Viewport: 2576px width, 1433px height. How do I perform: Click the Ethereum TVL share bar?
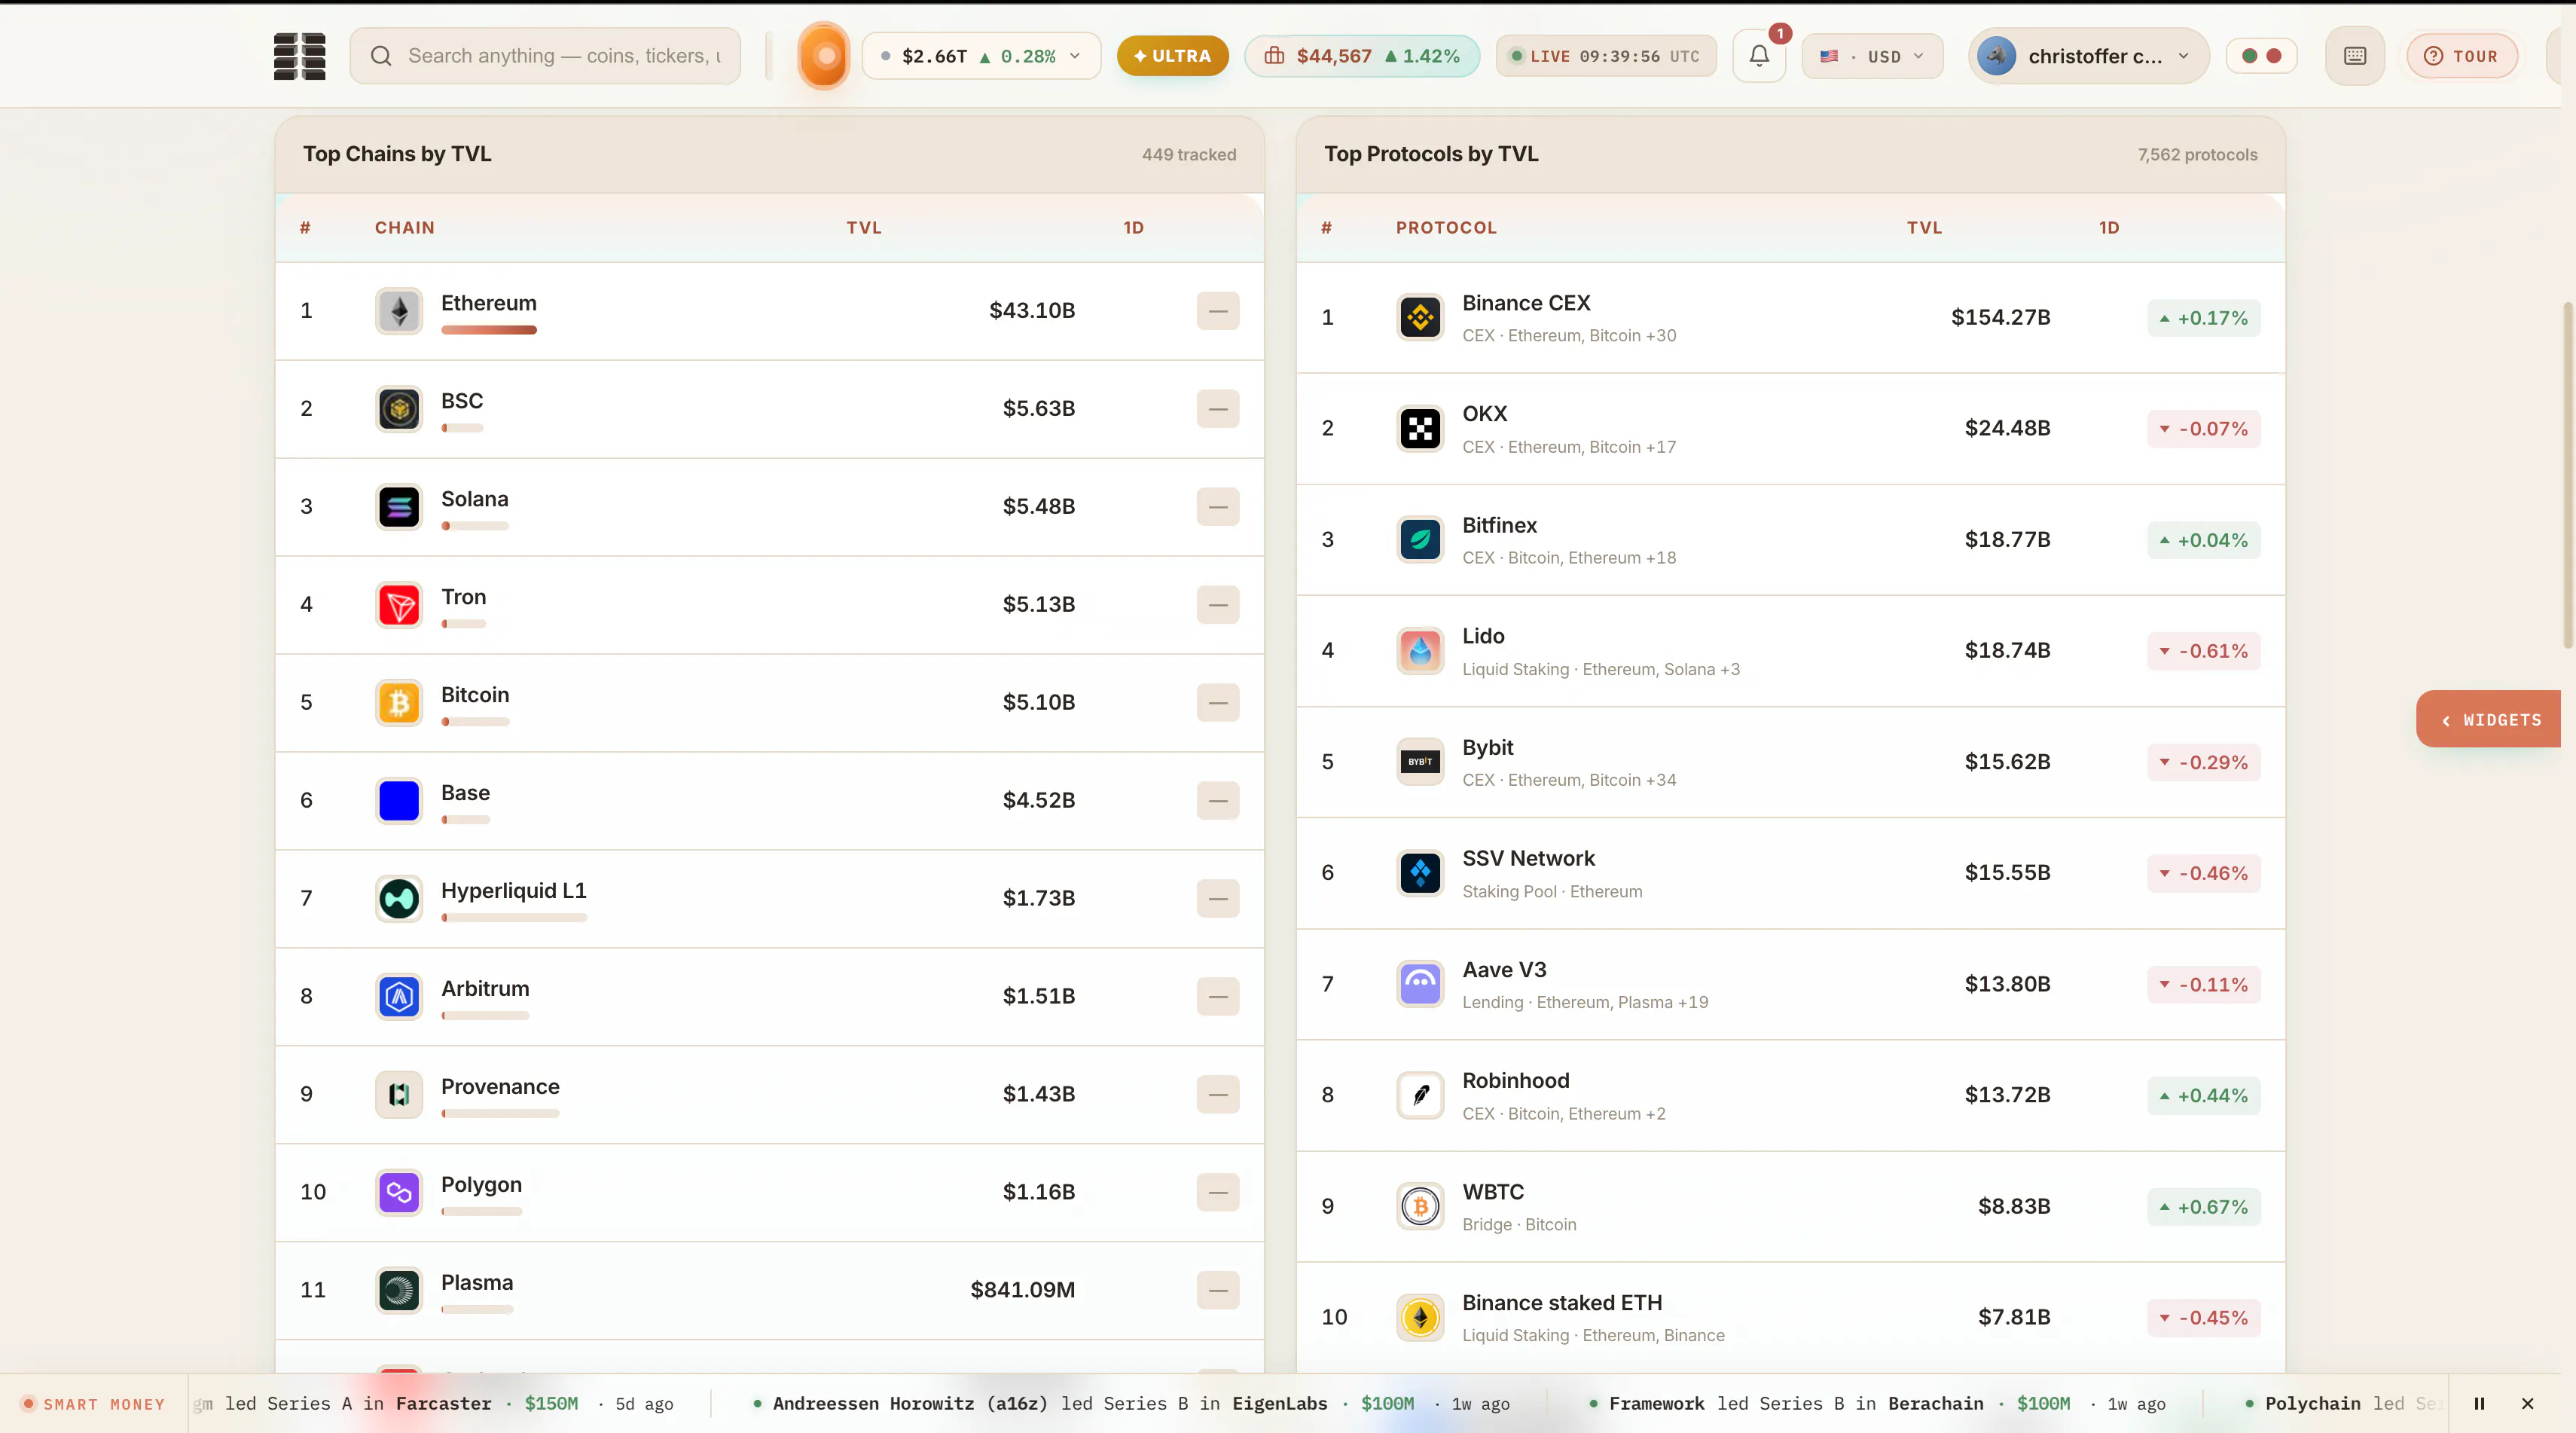pos(489,330)
